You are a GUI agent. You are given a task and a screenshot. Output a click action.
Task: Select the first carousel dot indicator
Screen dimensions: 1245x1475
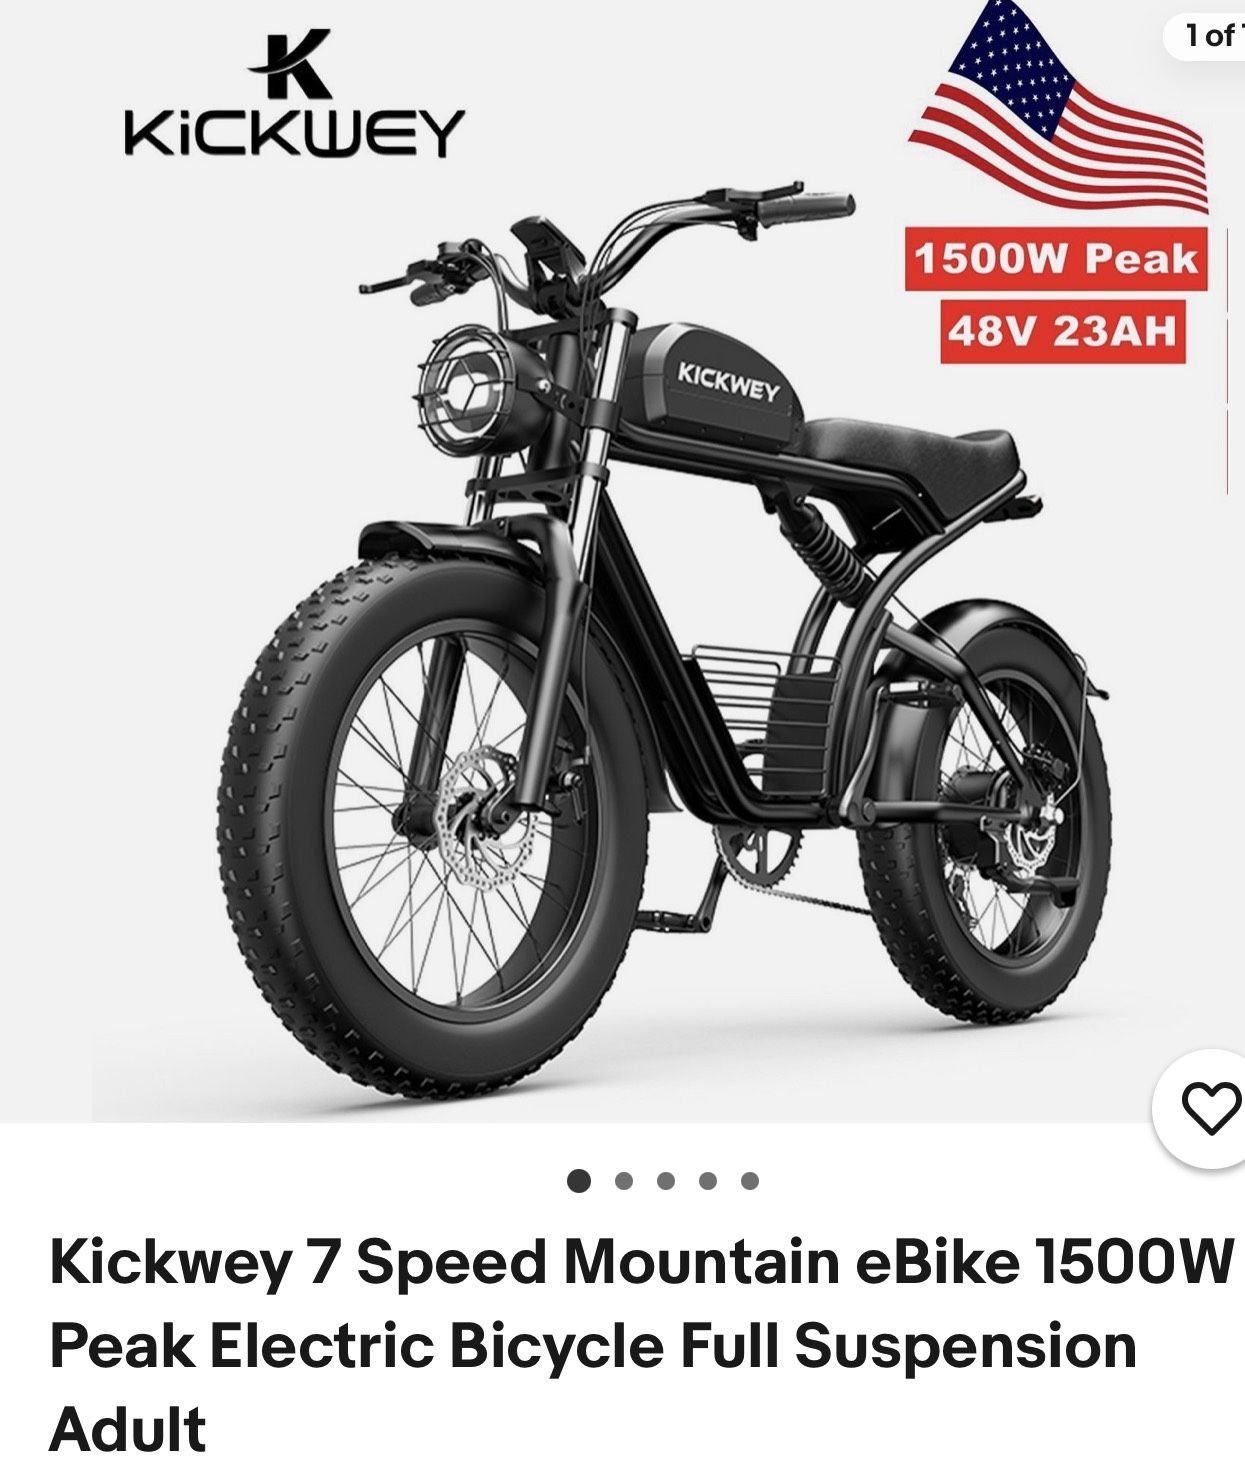(x=579, y=1181)
